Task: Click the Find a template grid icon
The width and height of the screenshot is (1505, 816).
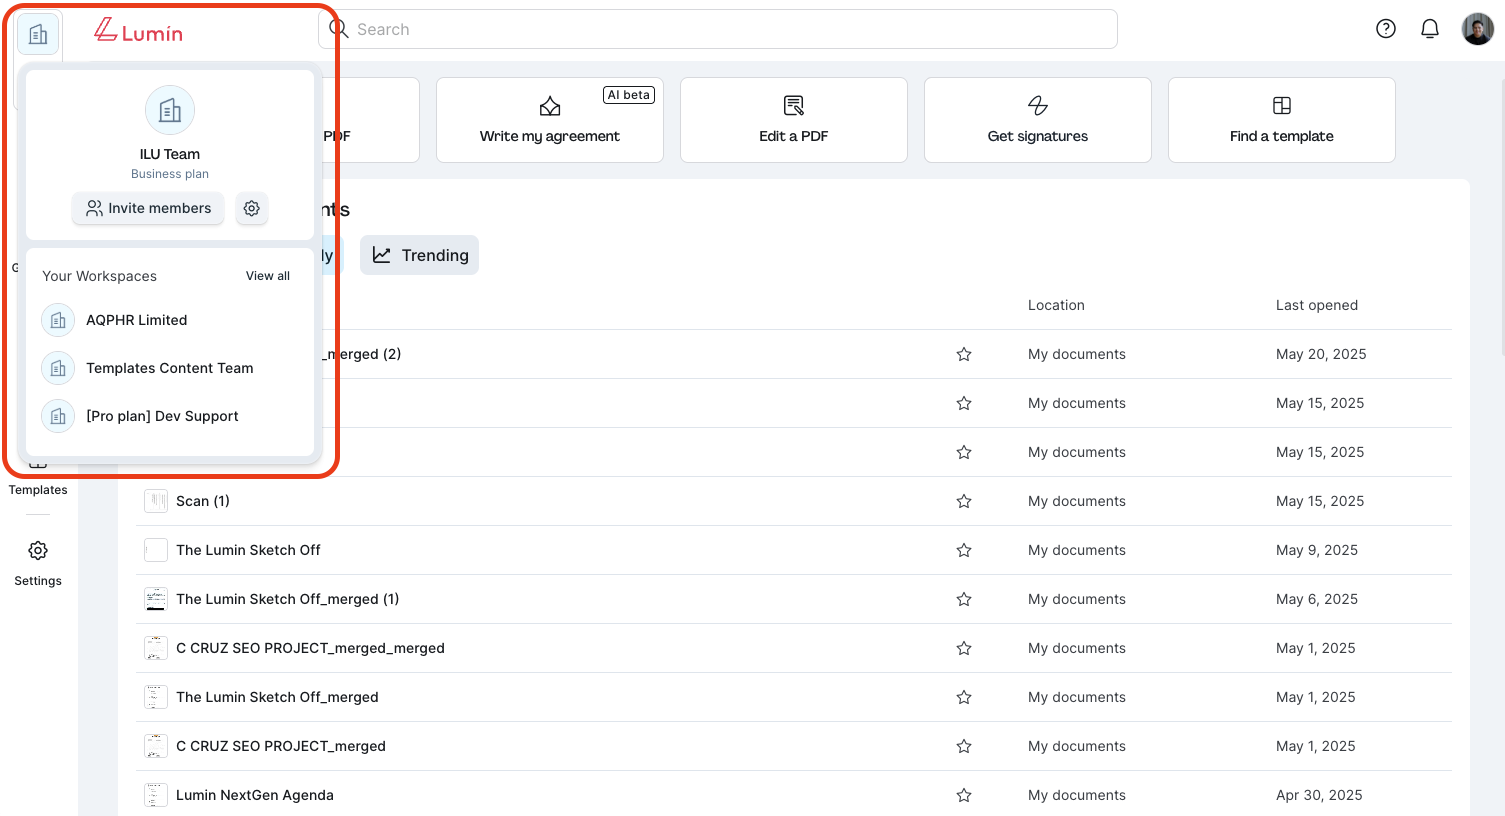Action: pyautogui.click(x=1282, y=105)
